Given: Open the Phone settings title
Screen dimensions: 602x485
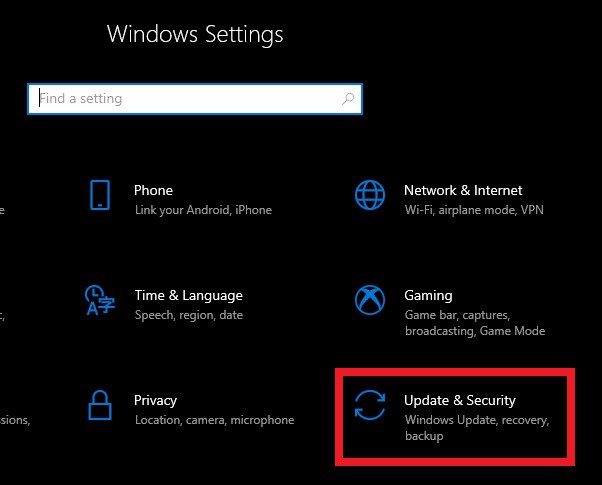Looking at the screenshot, I should 153,190.
